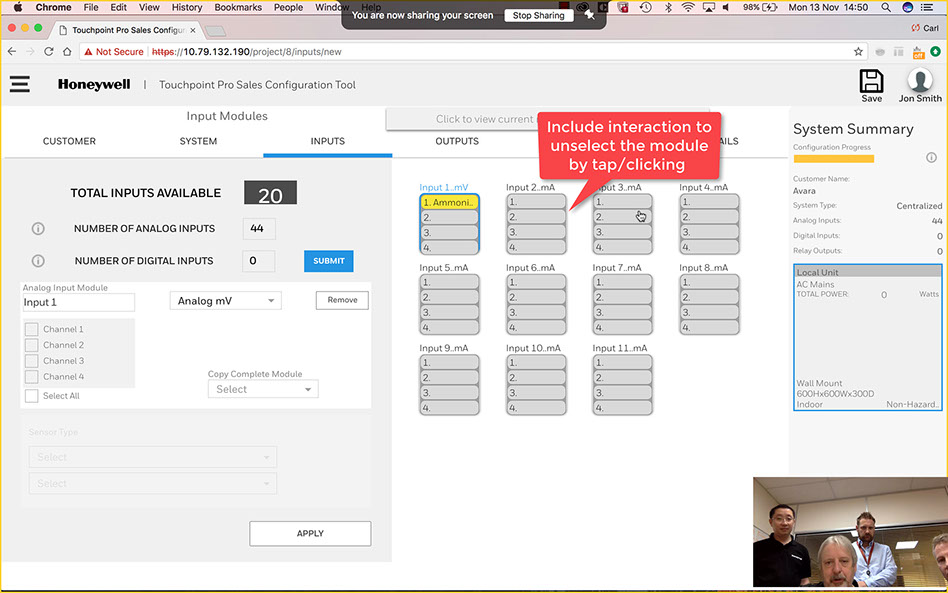This screenshot has width=948, height=593.
Task: Click info icon next to Configuration Progress
Action: coord(931,158)
